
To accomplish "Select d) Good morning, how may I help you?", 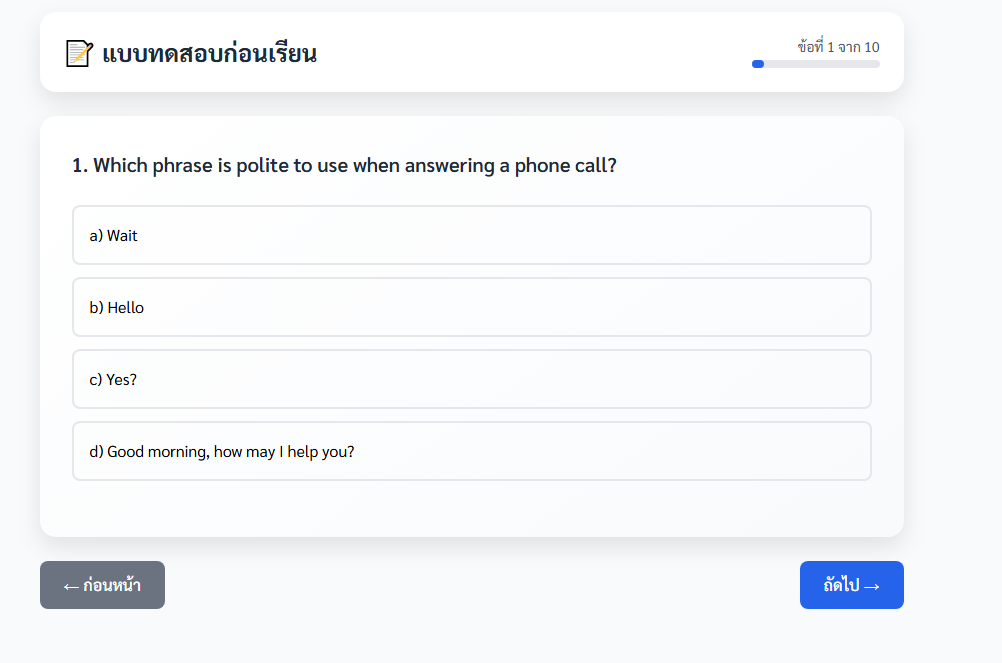I will [x=472, y=451].
